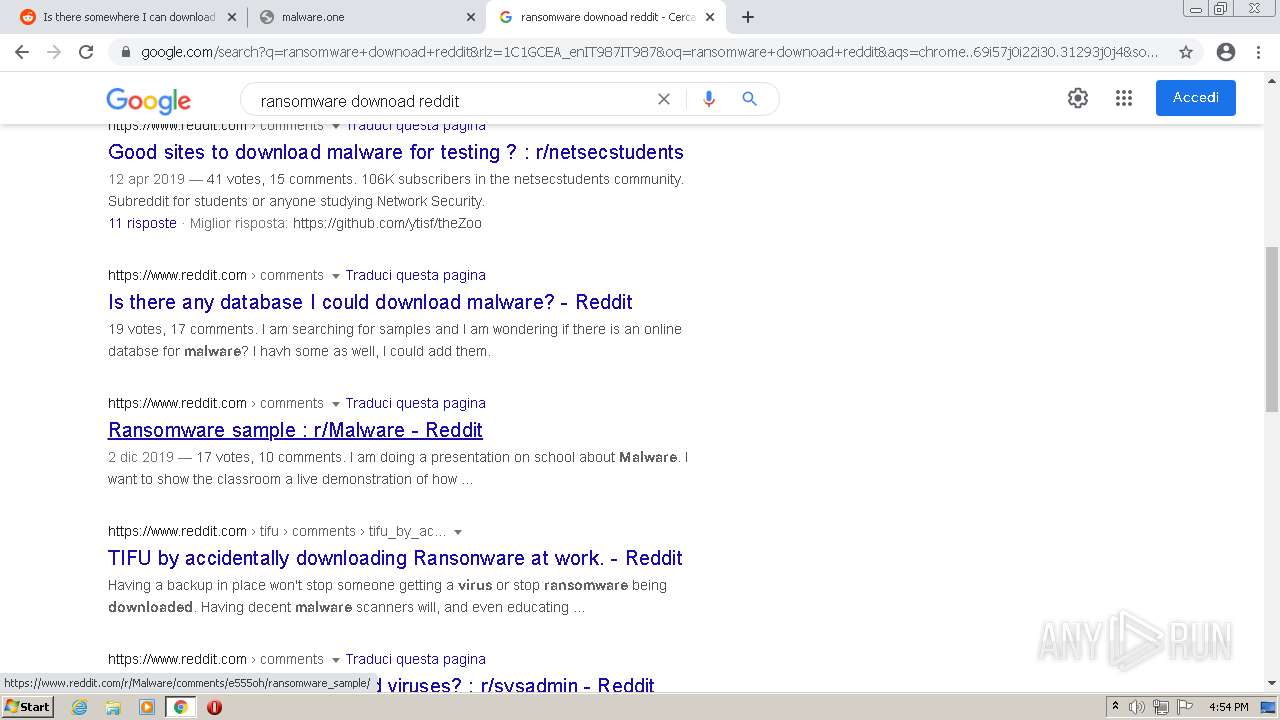Expand dropdown arrow for r/sysadmin result
This screenshot has width=1280, height=720.
(335, 660)
